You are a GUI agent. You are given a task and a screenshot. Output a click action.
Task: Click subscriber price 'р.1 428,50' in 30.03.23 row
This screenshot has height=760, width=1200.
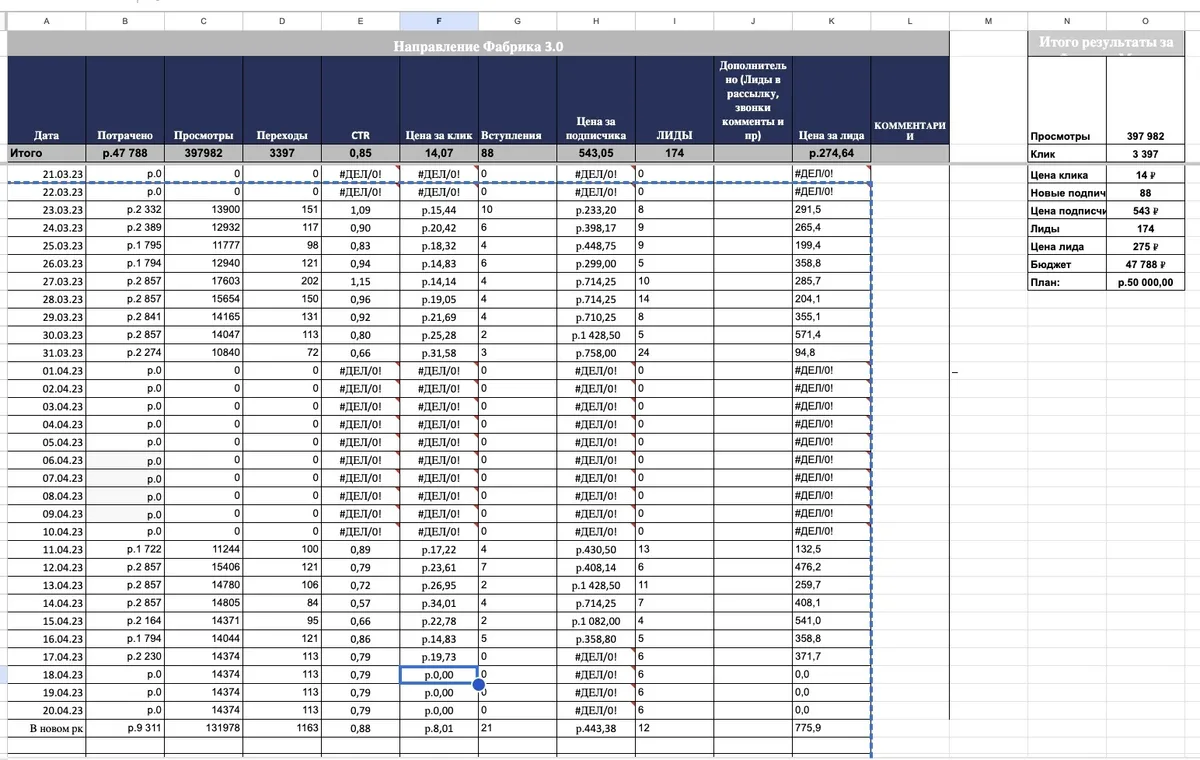[x=596, y=335]
